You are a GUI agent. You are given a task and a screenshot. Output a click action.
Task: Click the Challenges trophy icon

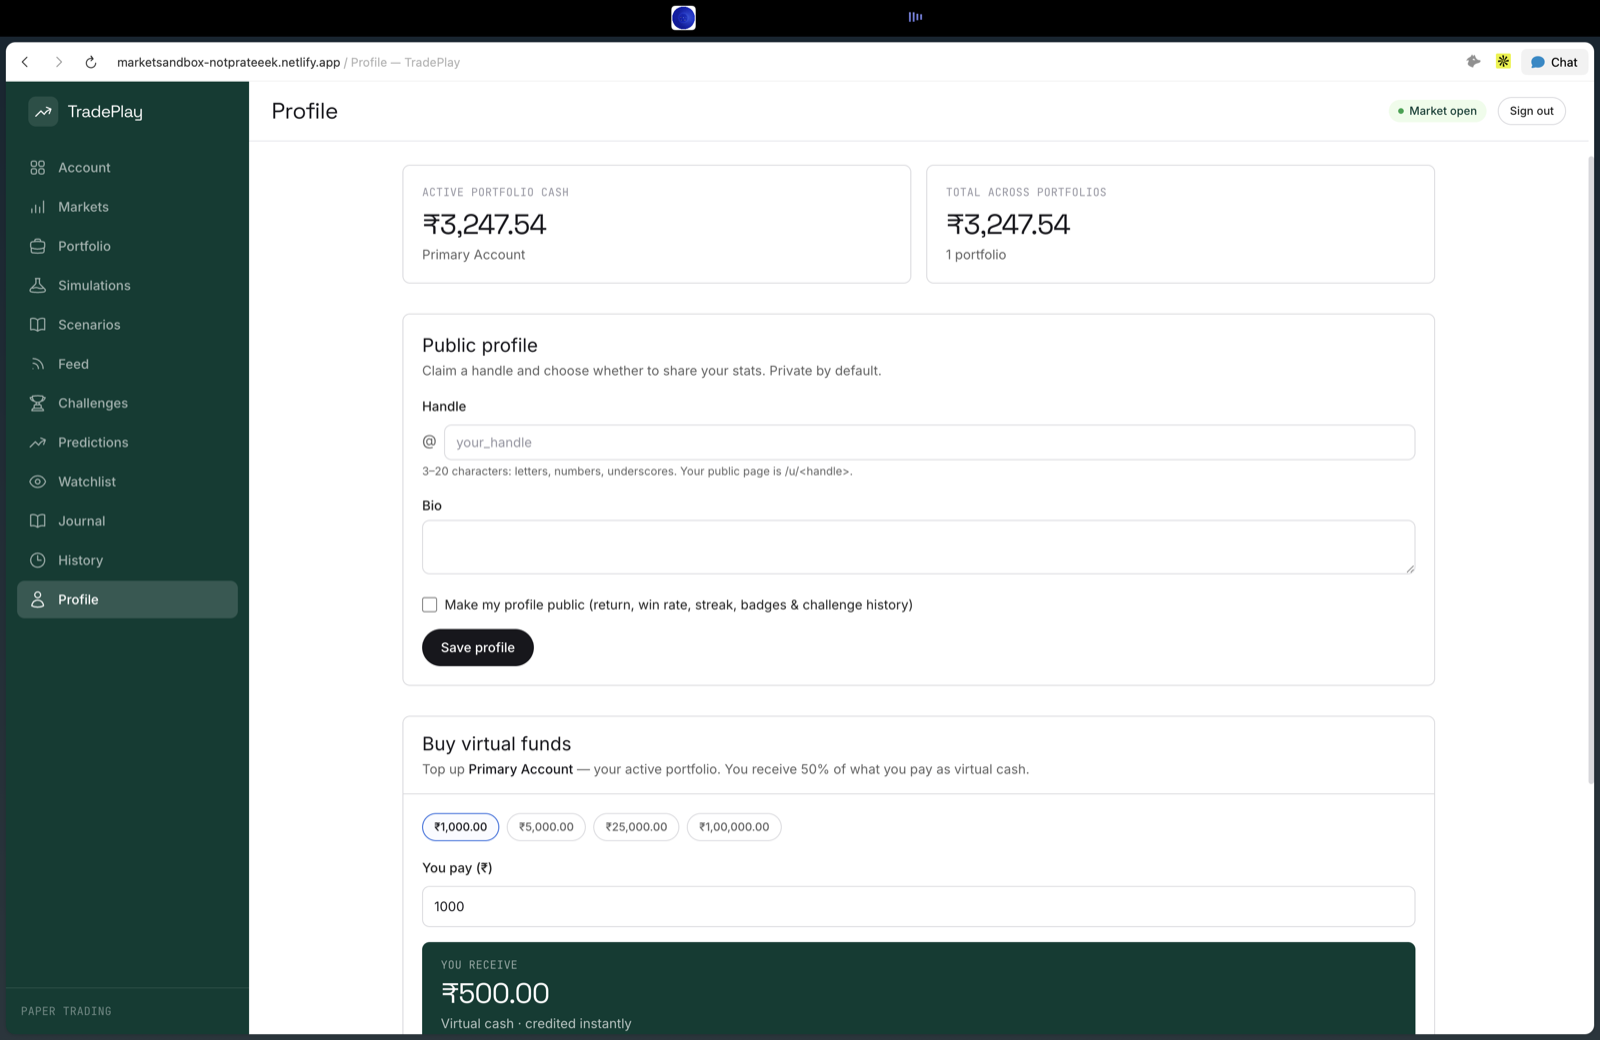[x=38, y=403]
